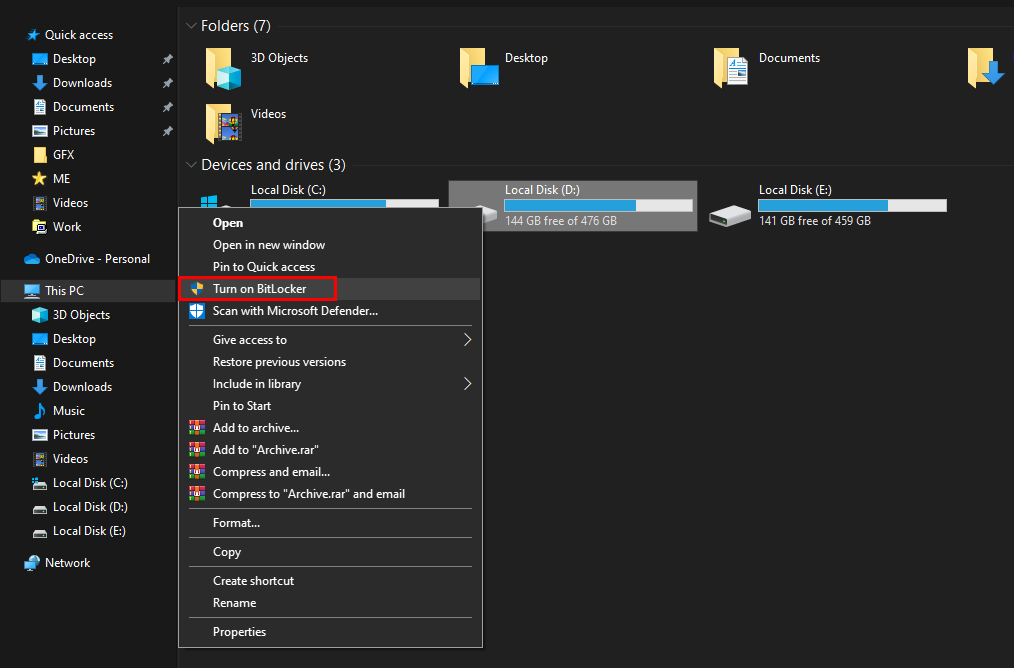
Task: Click the Local Disk (C:) drive icon in sidebar
Action: point(39,483)
